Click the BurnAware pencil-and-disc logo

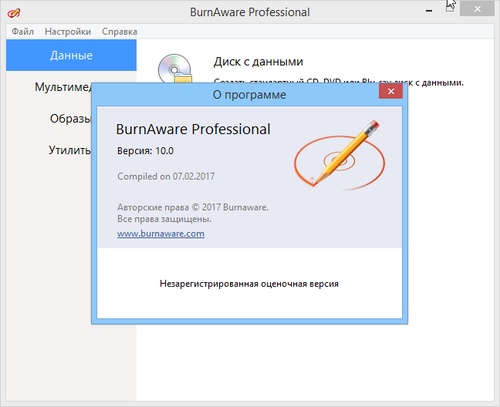pos(339,155)
